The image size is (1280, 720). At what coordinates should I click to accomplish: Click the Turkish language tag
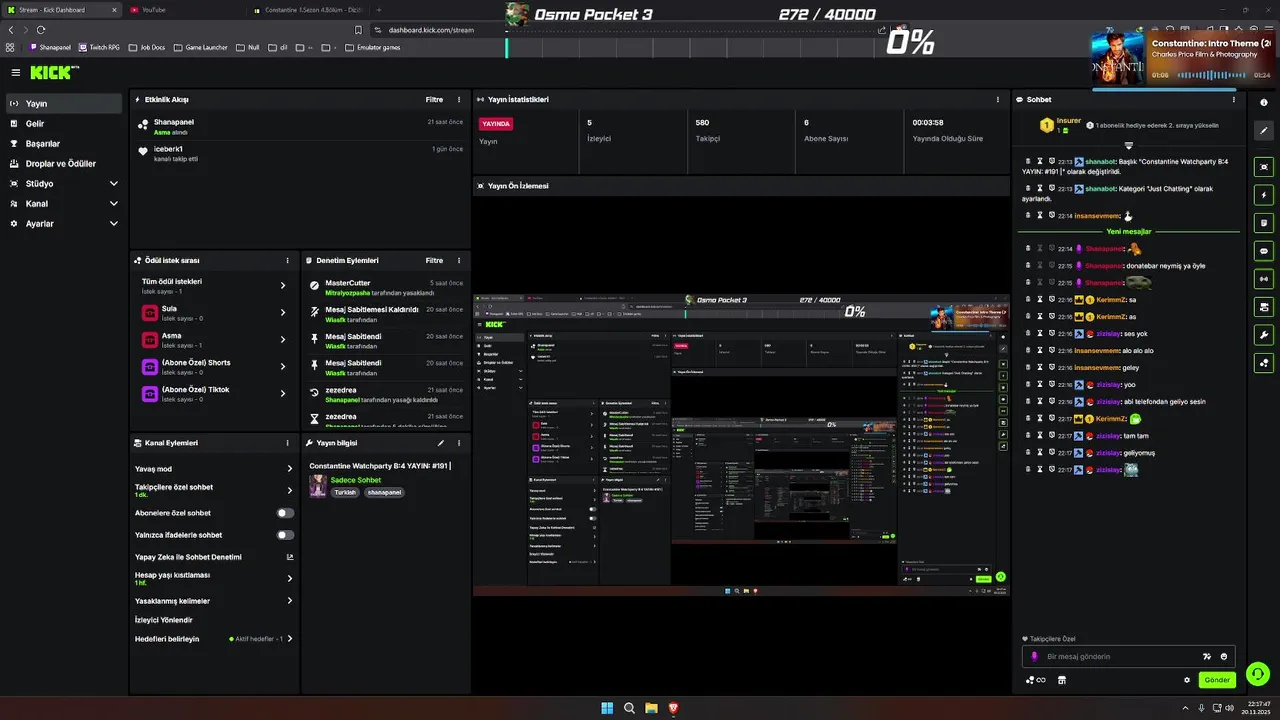345,493
